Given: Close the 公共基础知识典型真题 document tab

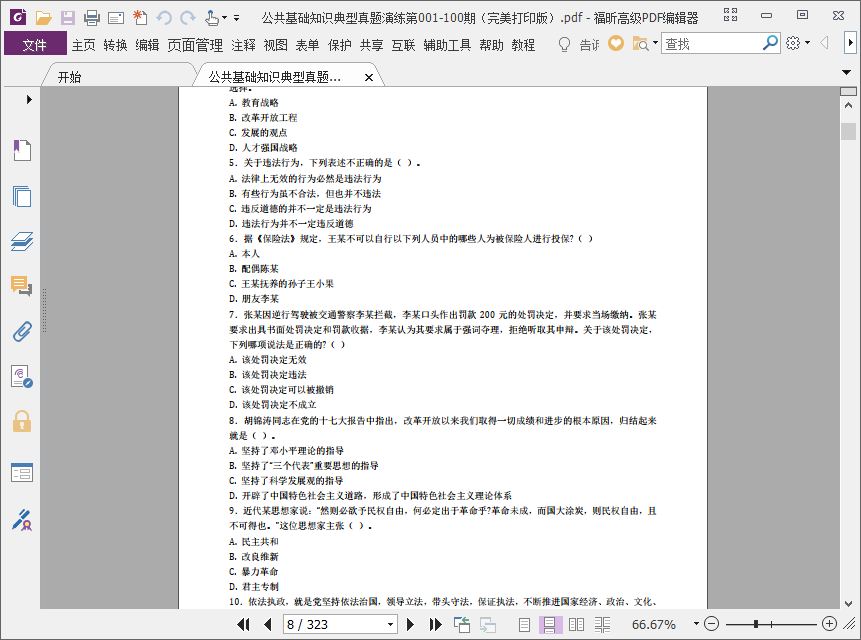Looking at the screenshot, I should point(369,77).
